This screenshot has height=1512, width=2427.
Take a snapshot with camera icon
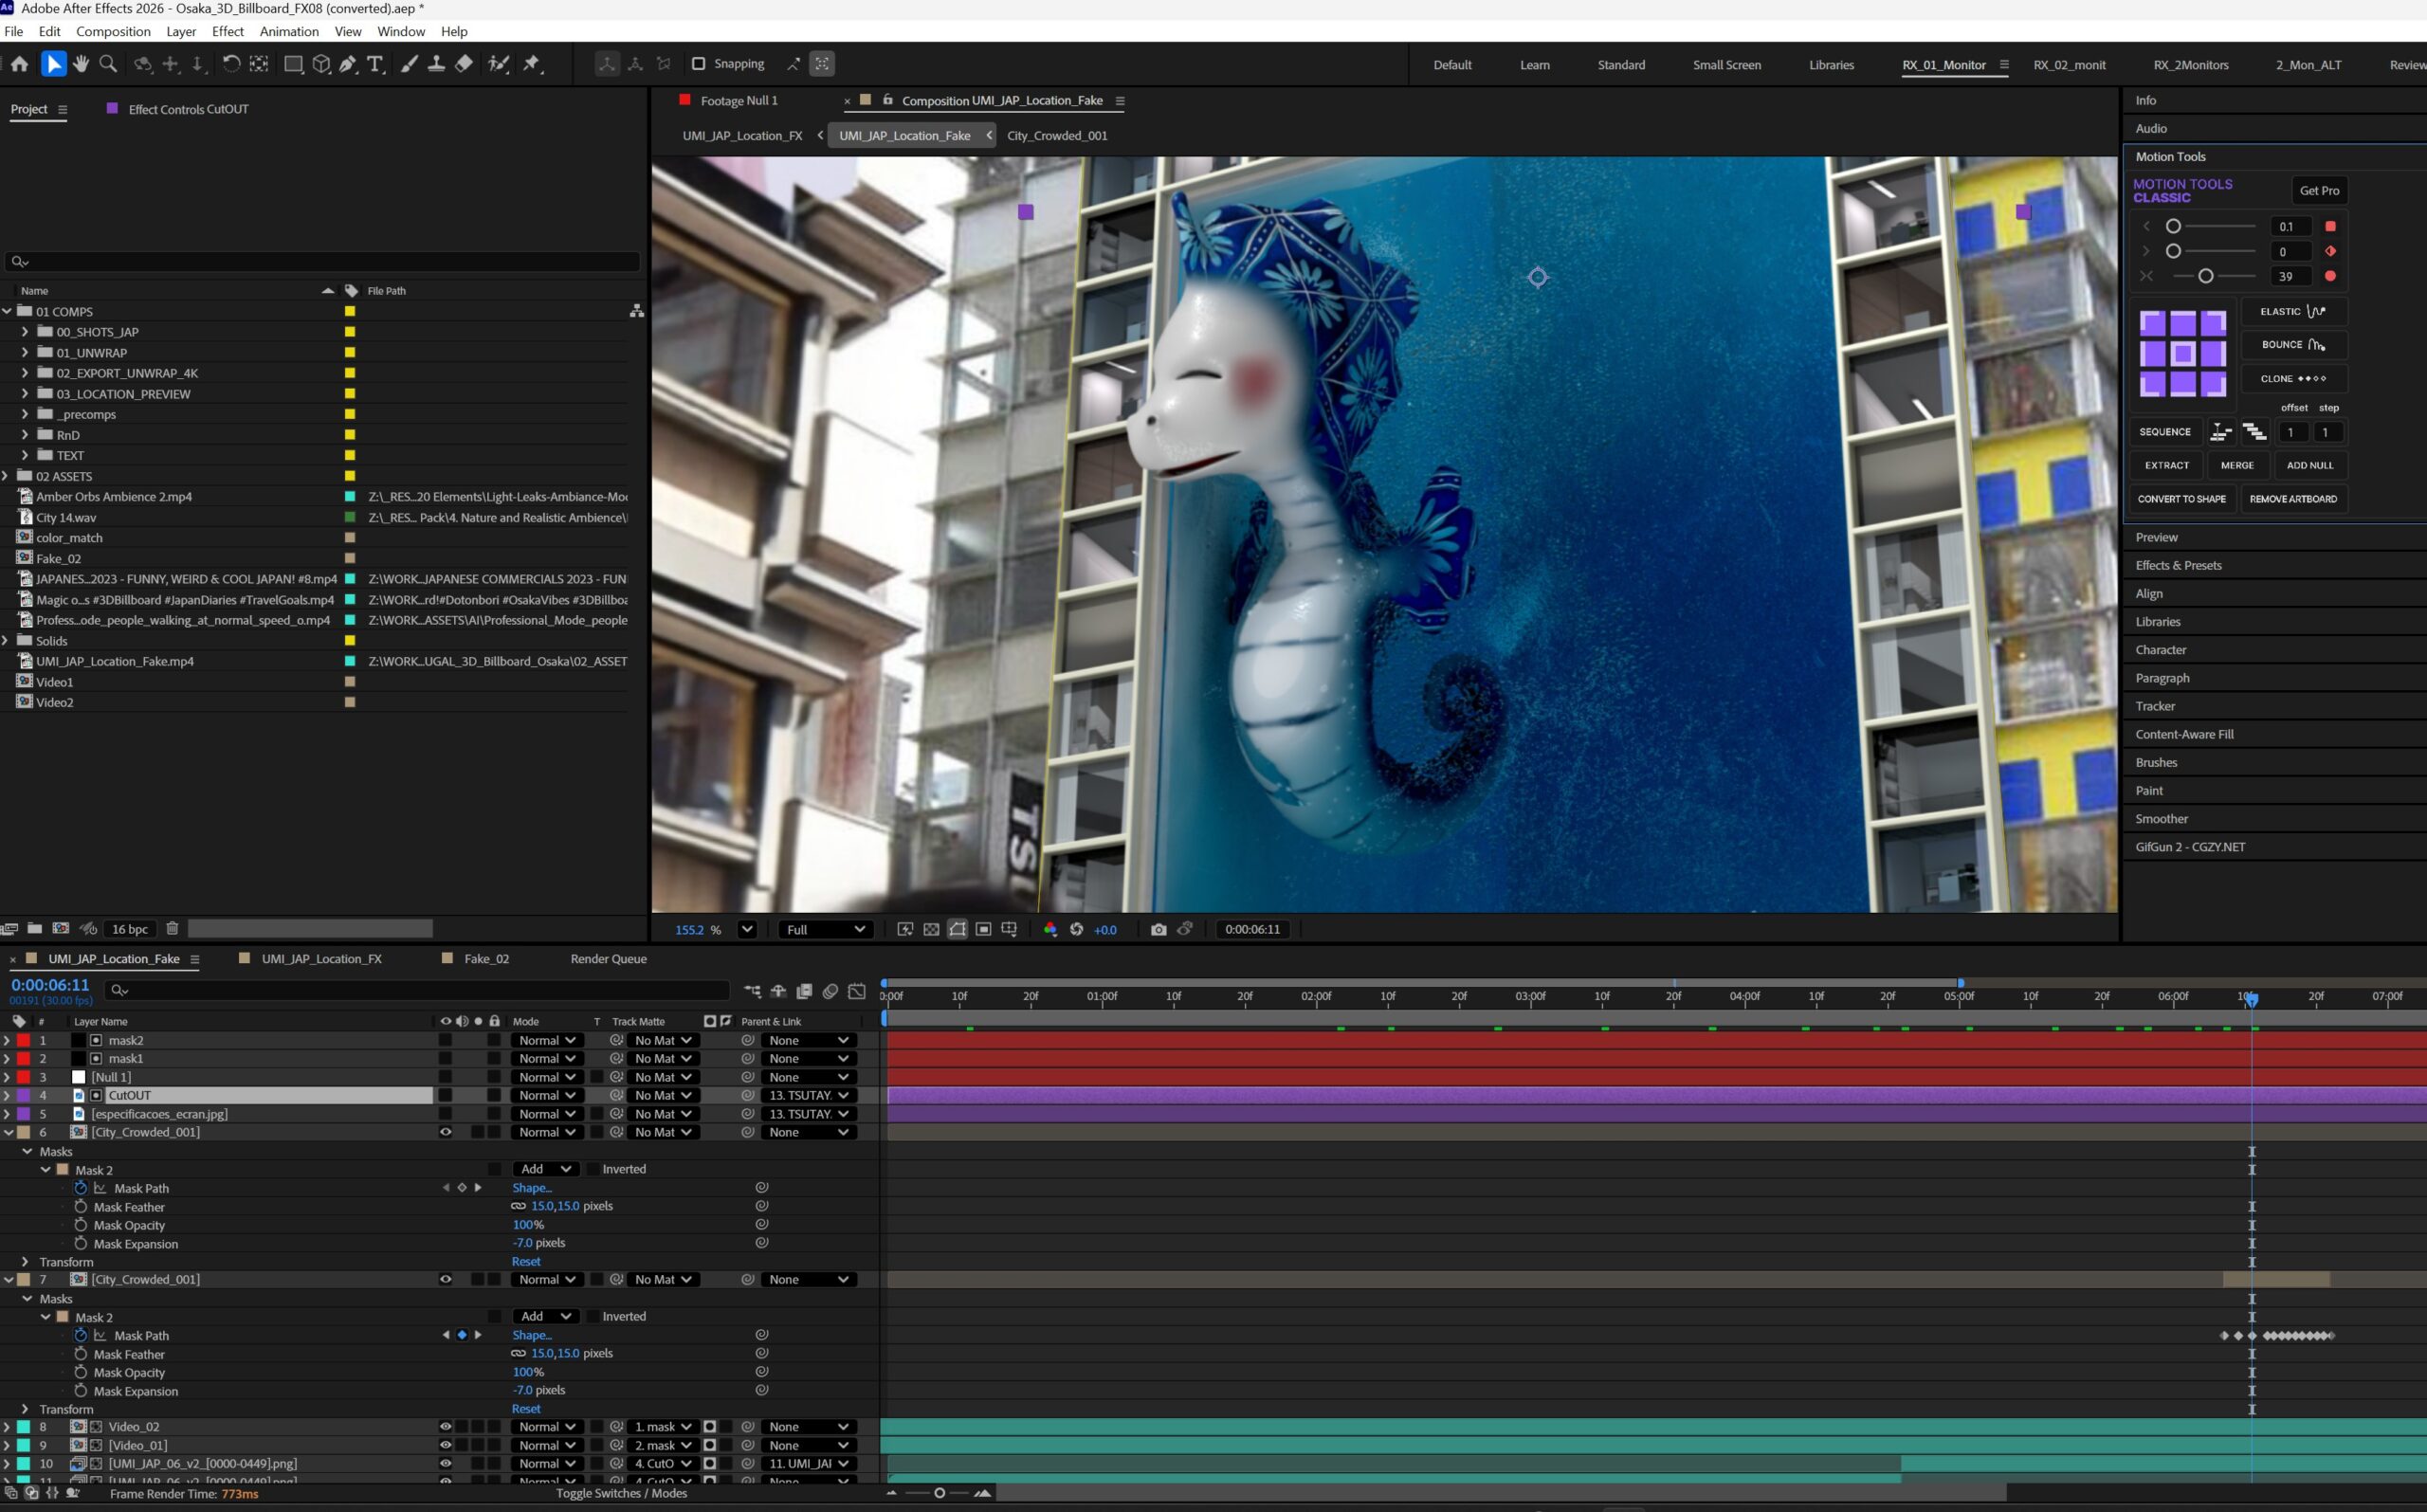(1158, 929)
